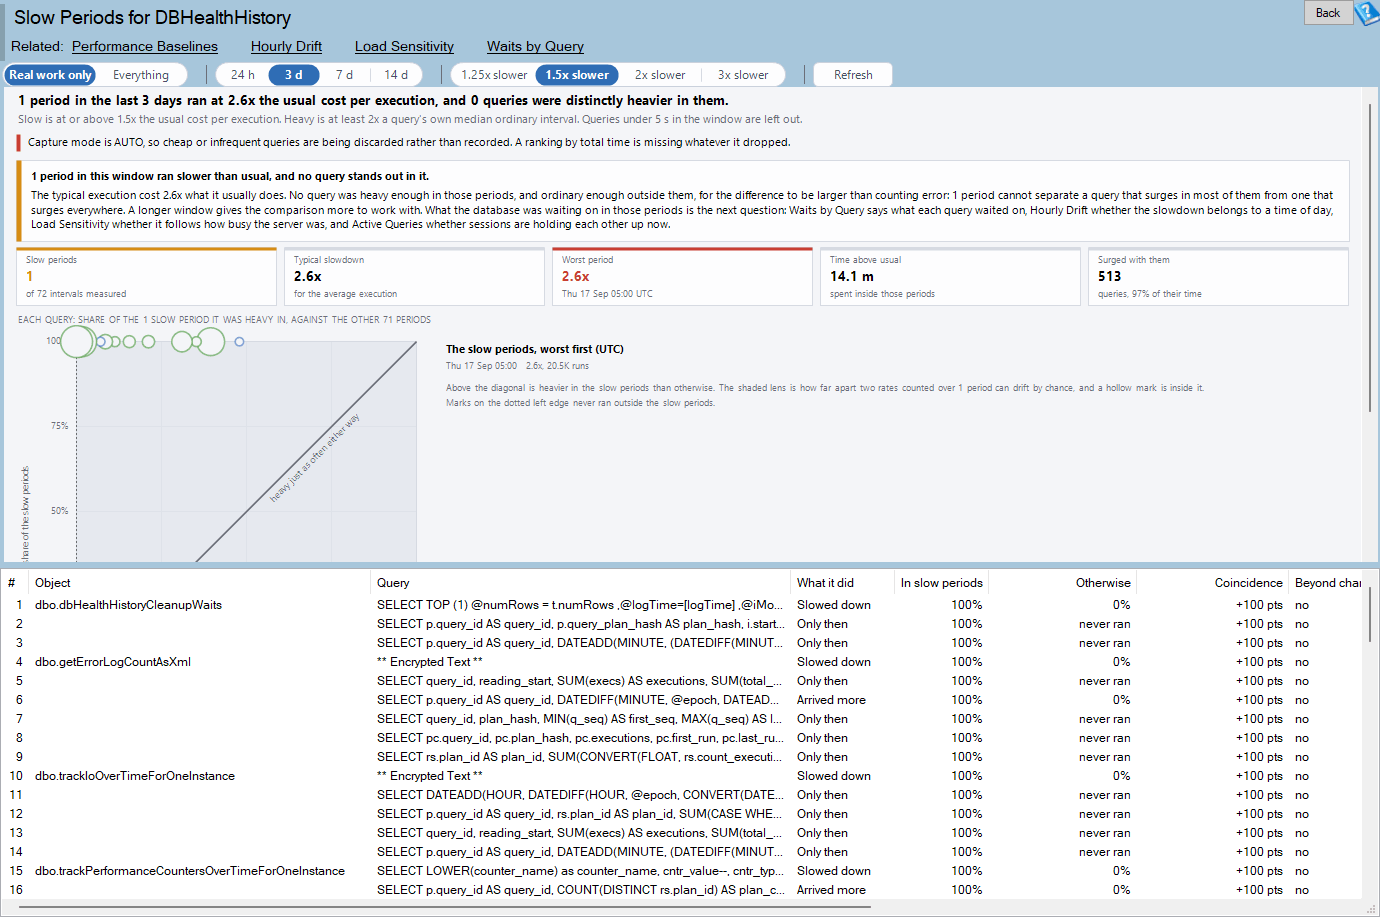Refresh the slow periods report
This screenshot has width=1380, height=917.
pos(853,75)
